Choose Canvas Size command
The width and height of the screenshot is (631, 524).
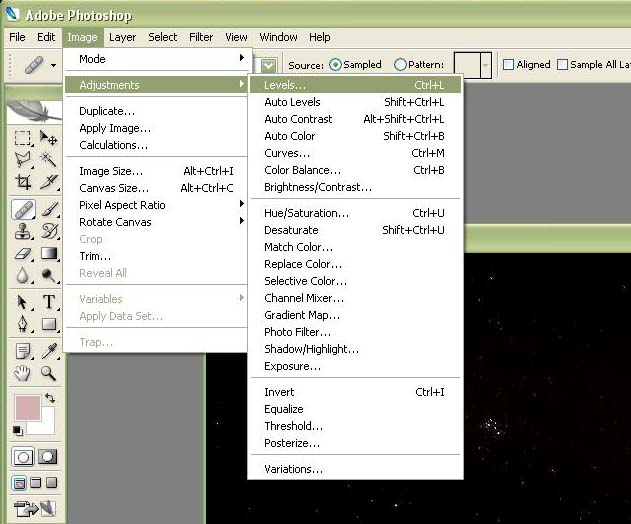point(155,188)
